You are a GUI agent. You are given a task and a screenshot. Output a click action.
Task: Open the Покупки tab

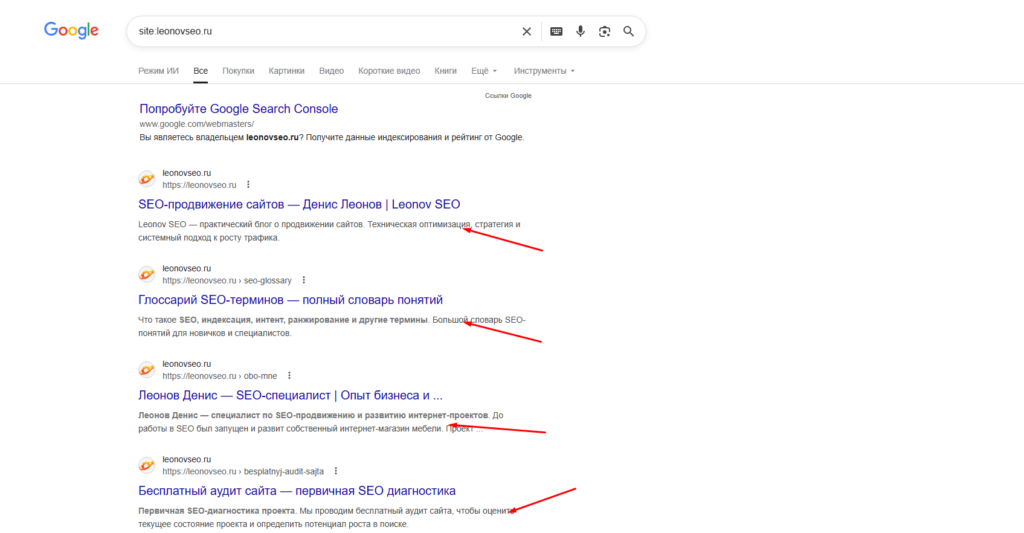coord(238,71)
